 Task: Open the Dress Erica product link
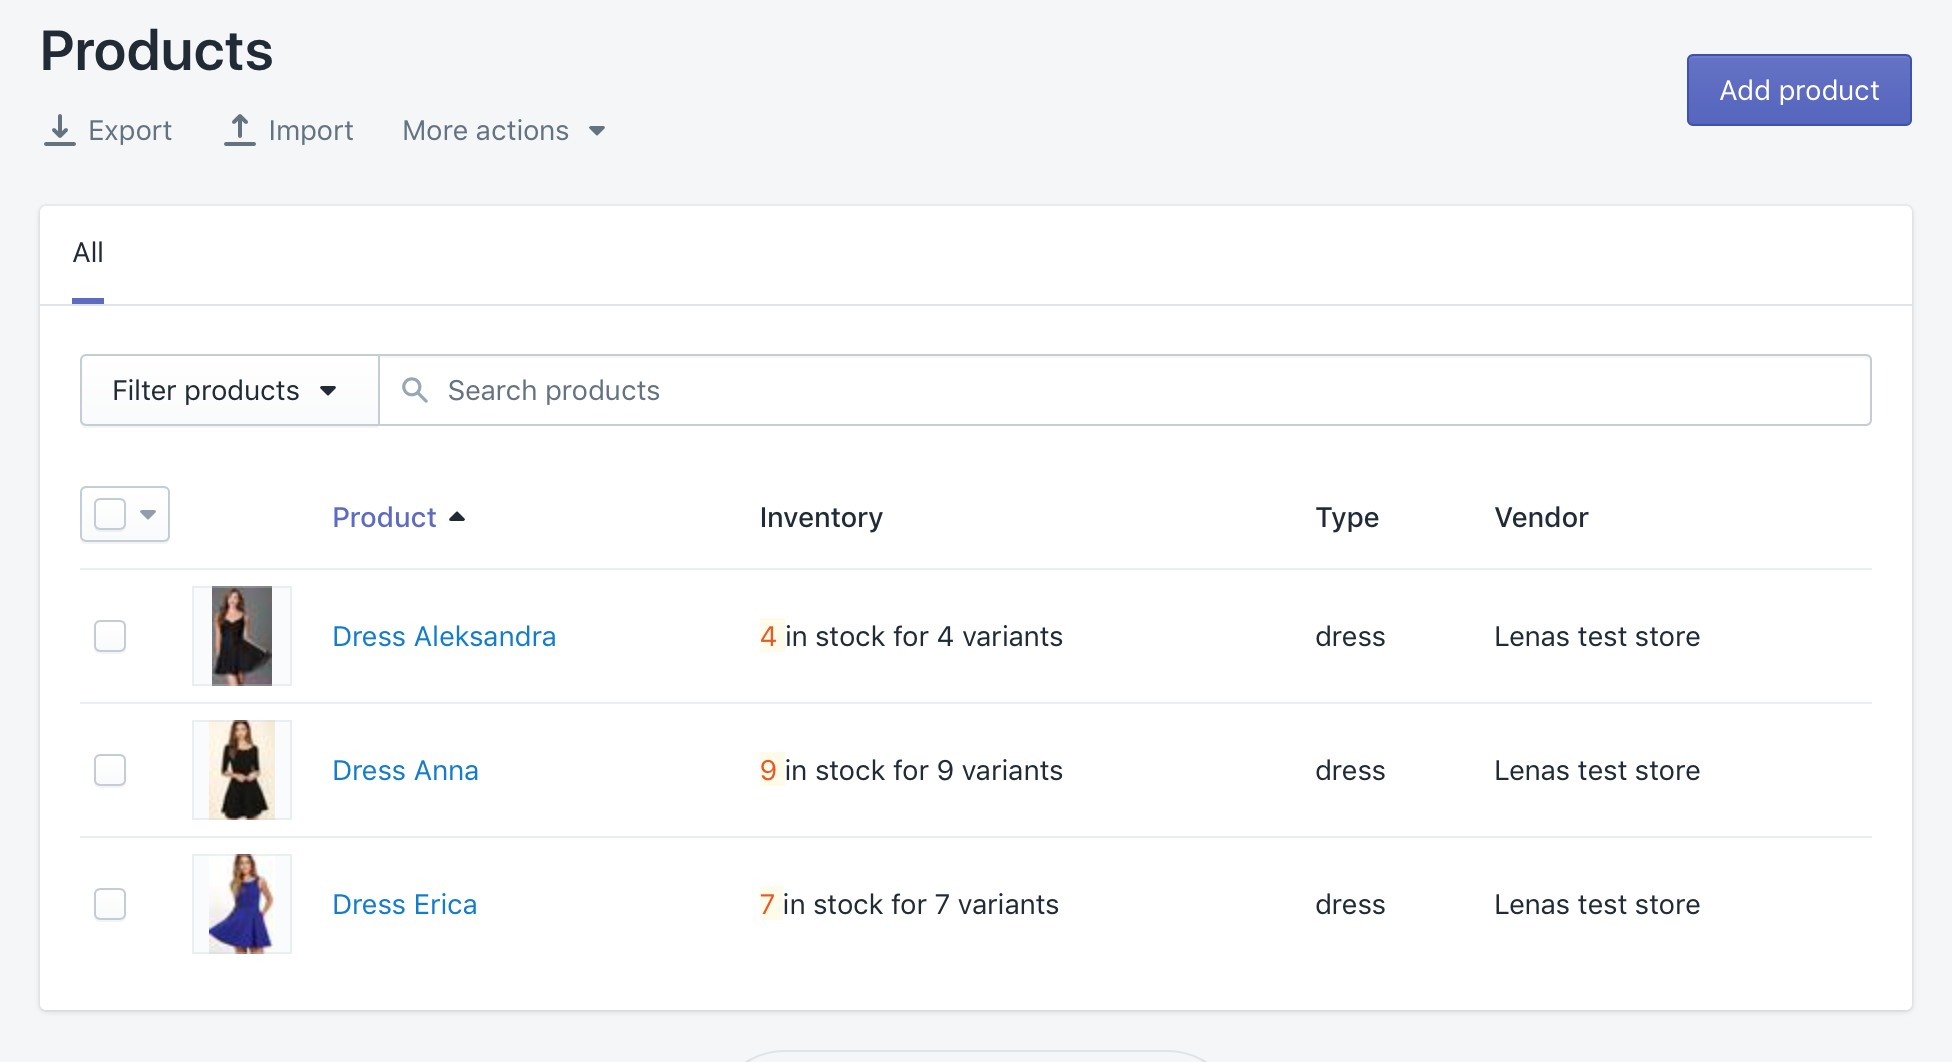404,904
